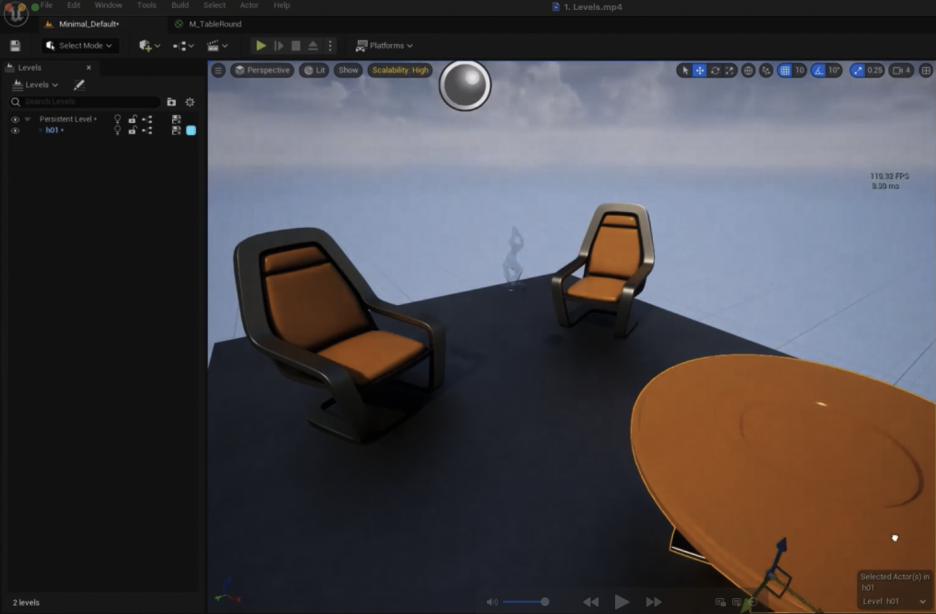936x614 pixels.
Task: Open play options three-dot menu
Action: pyautogui.click(x=330, y=45)
